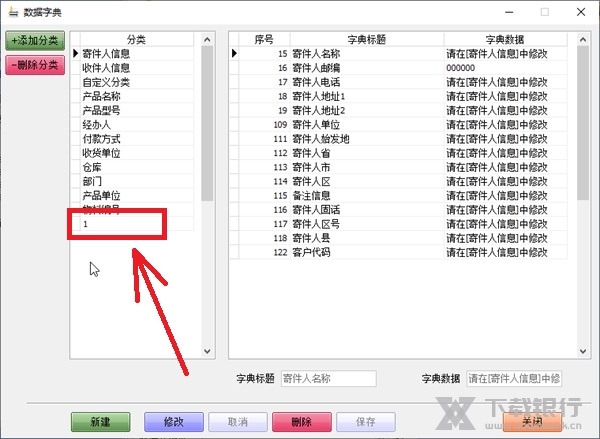Click the 分类 column header
Image resolution: width=600 pixels, height=439 pixels.
[137, 39]
